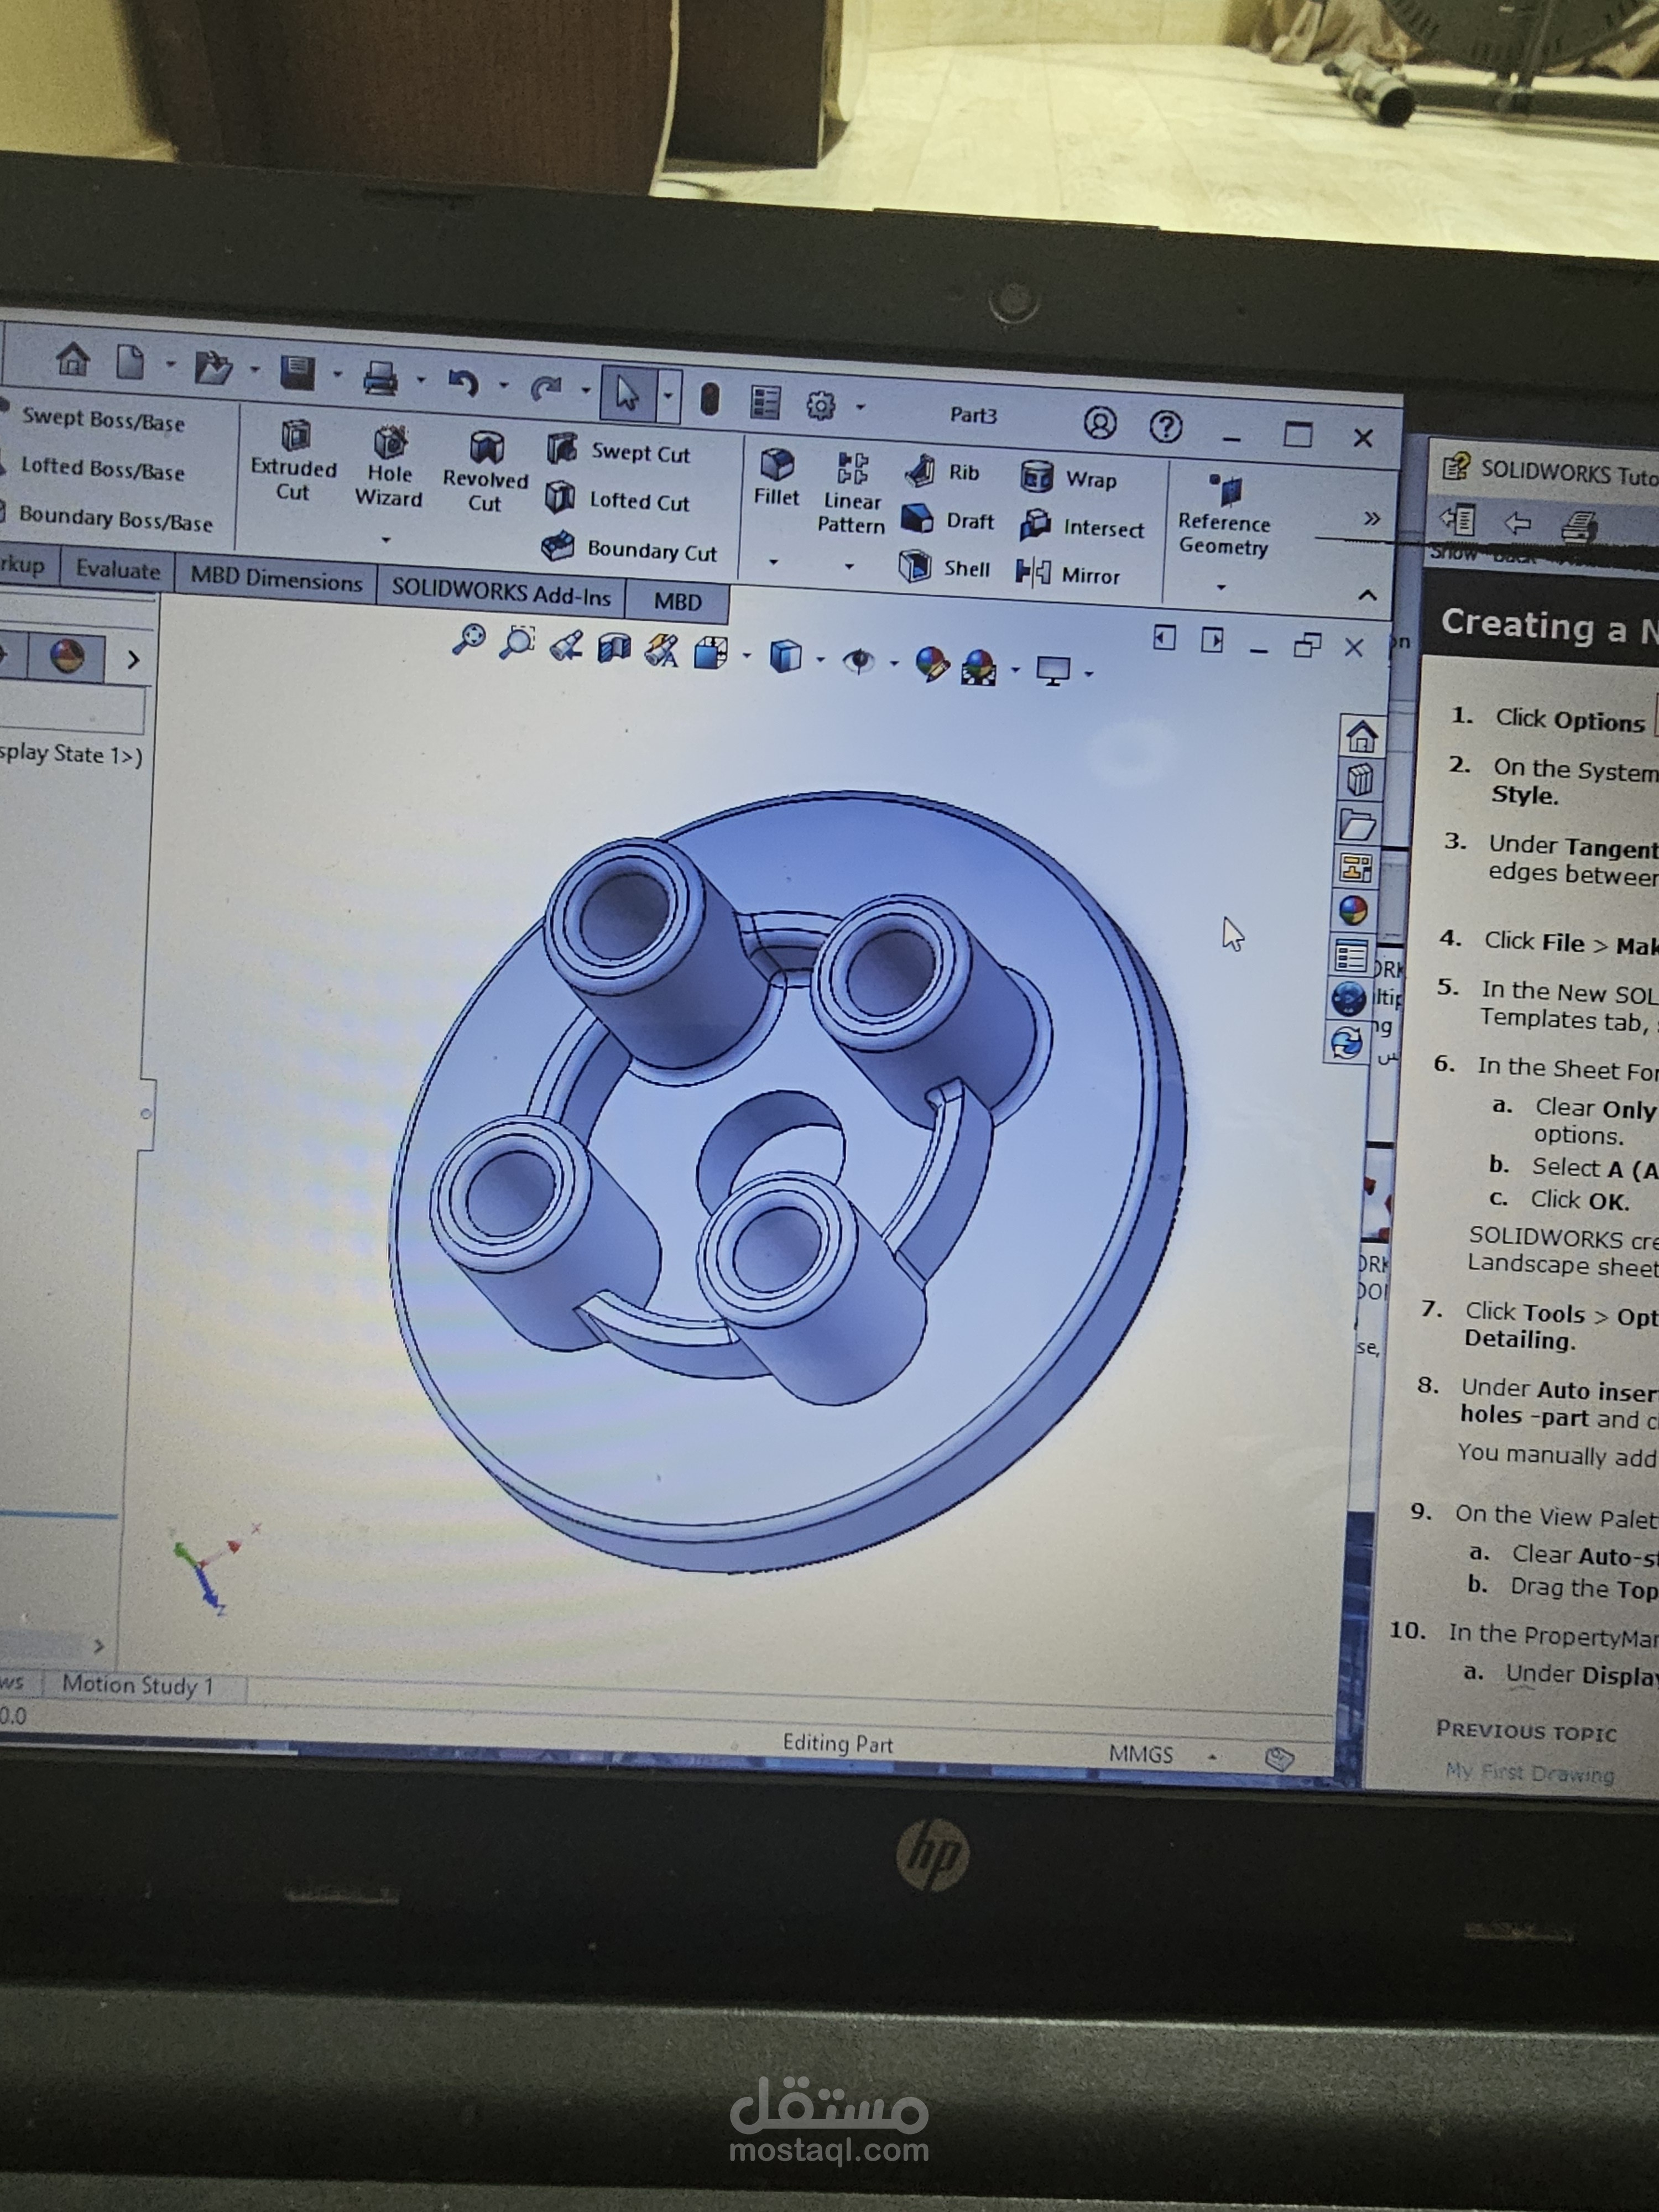This screenshot has height=2212, width=1659.
Task: Click Zoom to Fit magnifier icon
Action: (468, 639)
